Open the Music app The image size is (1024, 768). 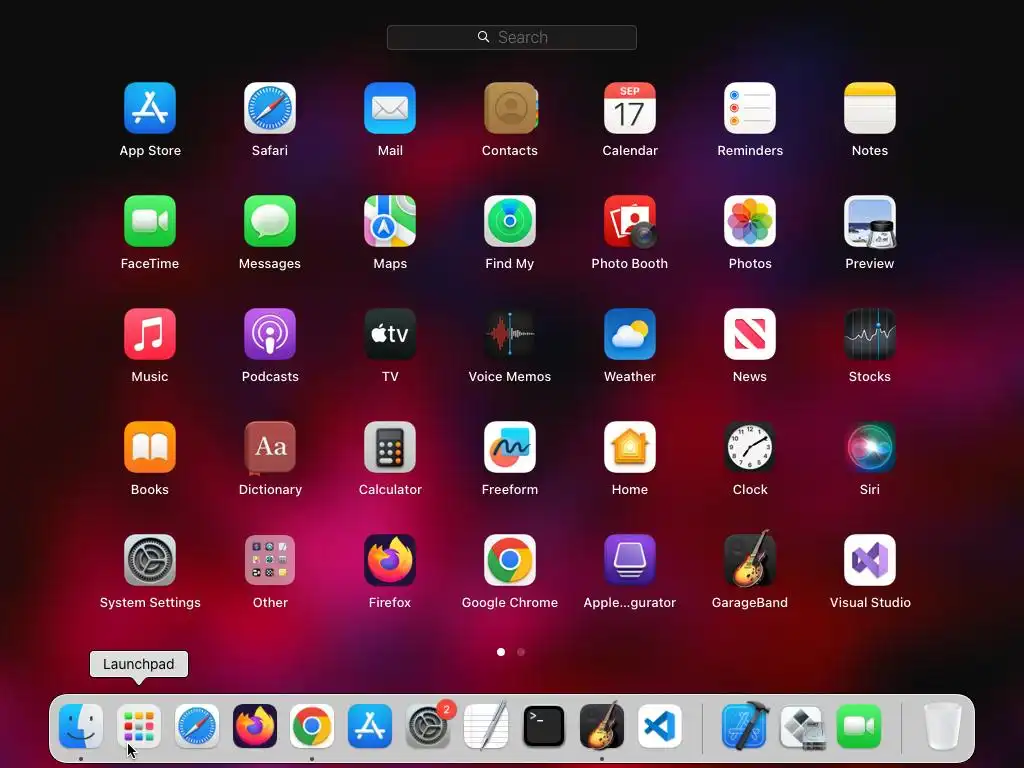[150, 334]
